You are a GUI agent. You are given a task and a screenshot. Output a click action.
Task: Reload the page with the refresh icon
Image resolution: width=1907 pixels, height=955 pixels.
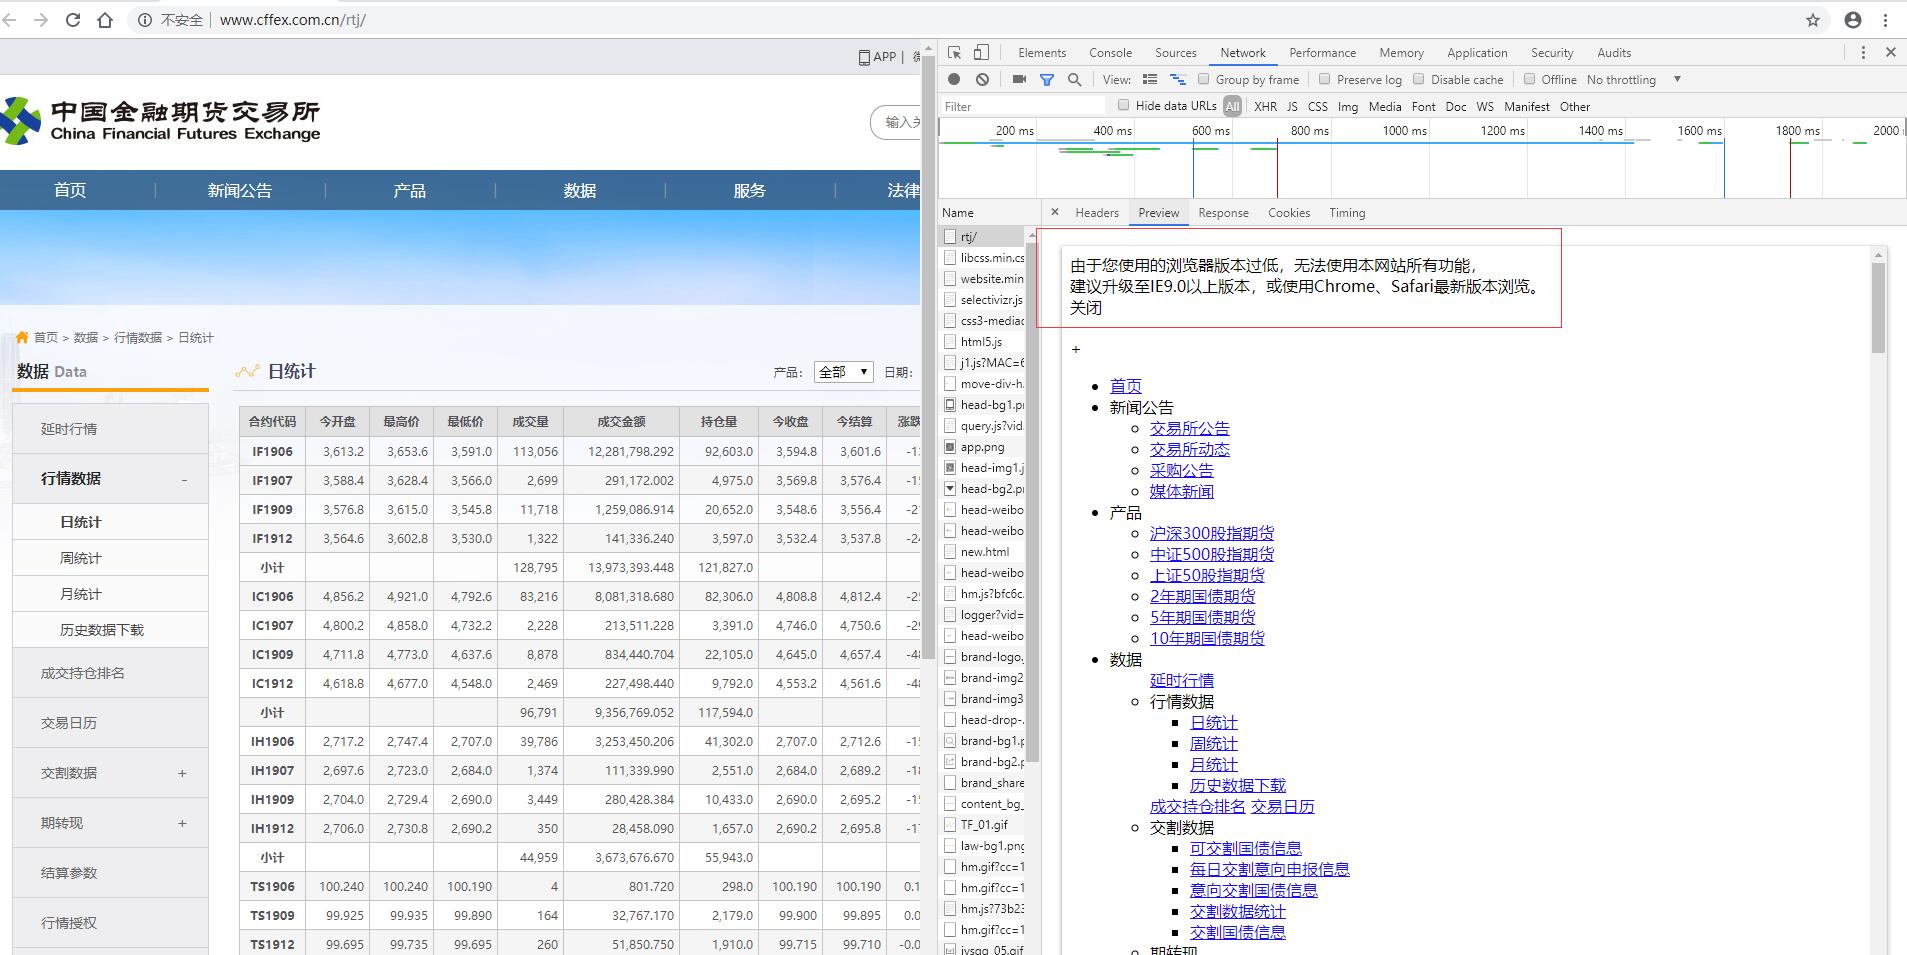(x=73, y=20)
